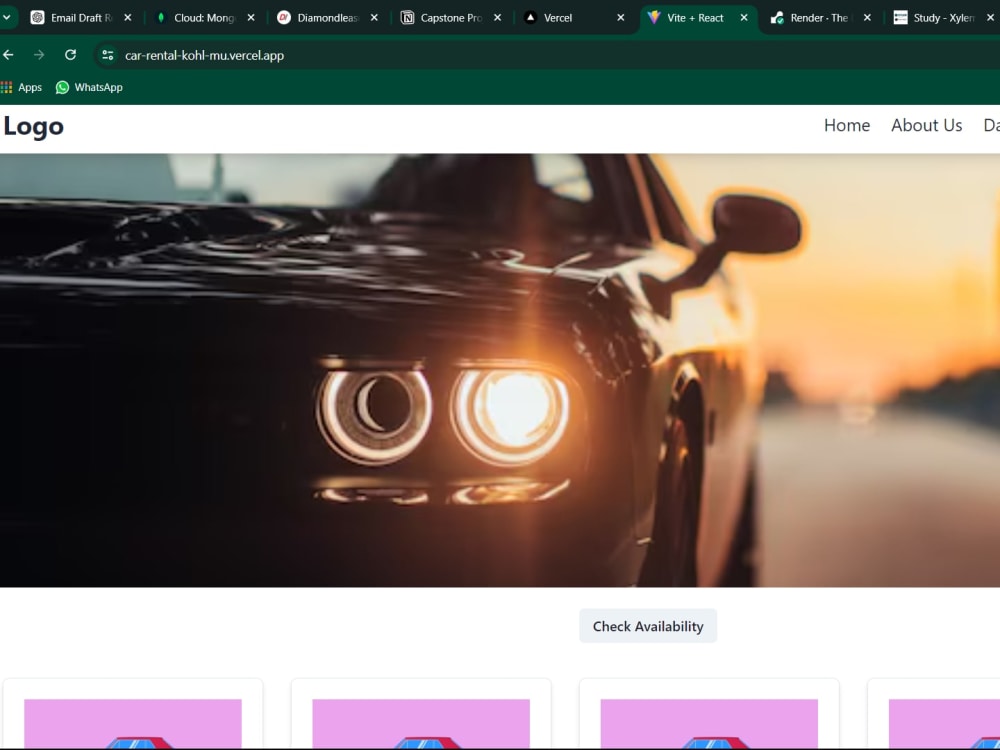
Task: Close the Vite + React tab
Action: 744,18
